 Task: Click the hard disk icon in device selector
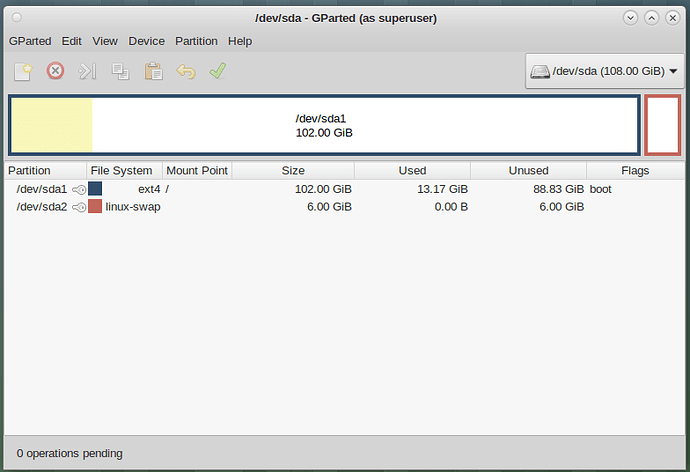[540, 71]
